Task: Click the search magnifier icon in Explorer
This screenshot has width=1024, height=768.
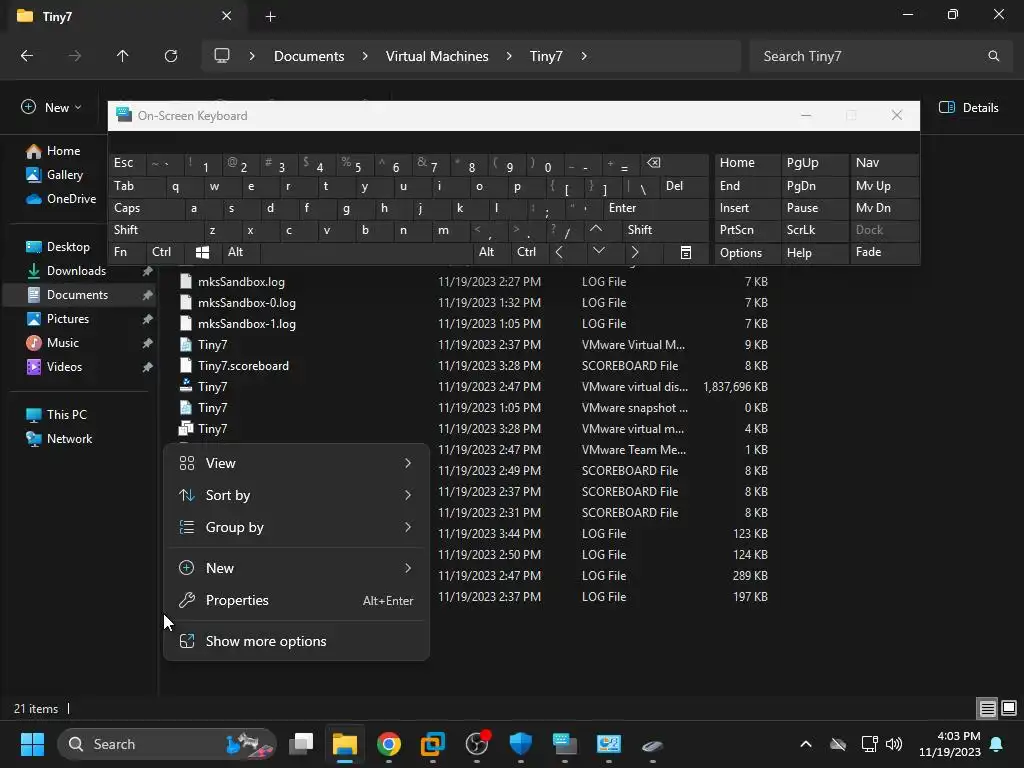Action: click(993, 56)
